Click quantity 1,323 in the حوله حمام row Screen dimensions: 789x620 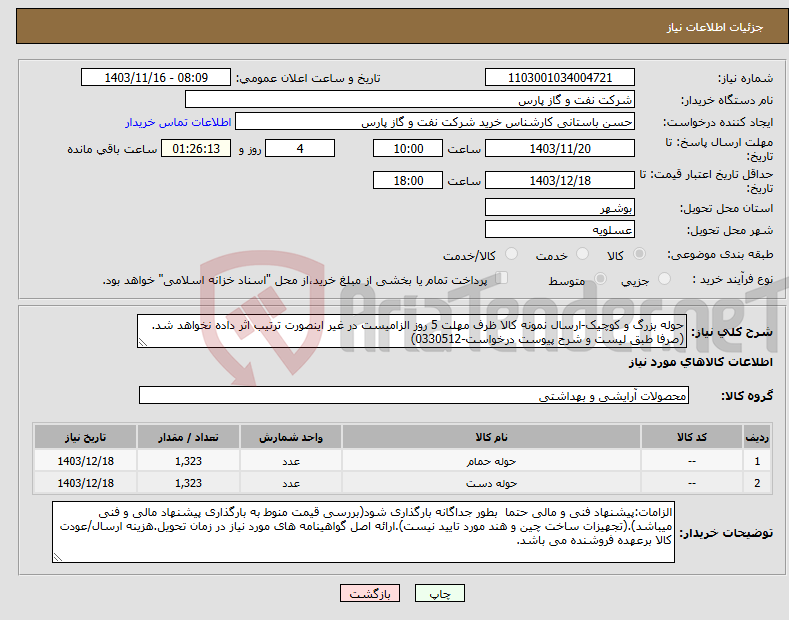click(x=188, y=461)
